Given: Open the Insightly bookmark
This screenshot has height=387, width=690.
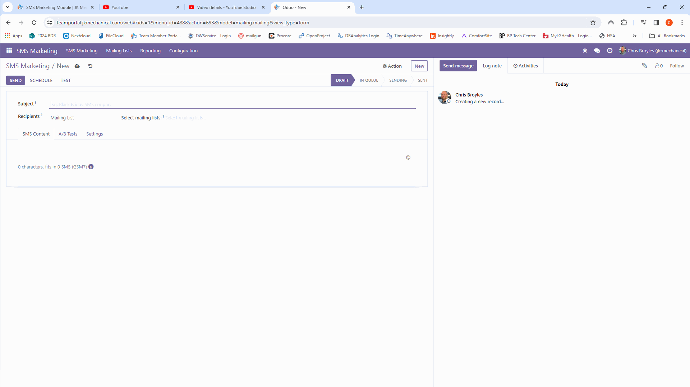Looking at the screenshot, I should click(442, 36).
